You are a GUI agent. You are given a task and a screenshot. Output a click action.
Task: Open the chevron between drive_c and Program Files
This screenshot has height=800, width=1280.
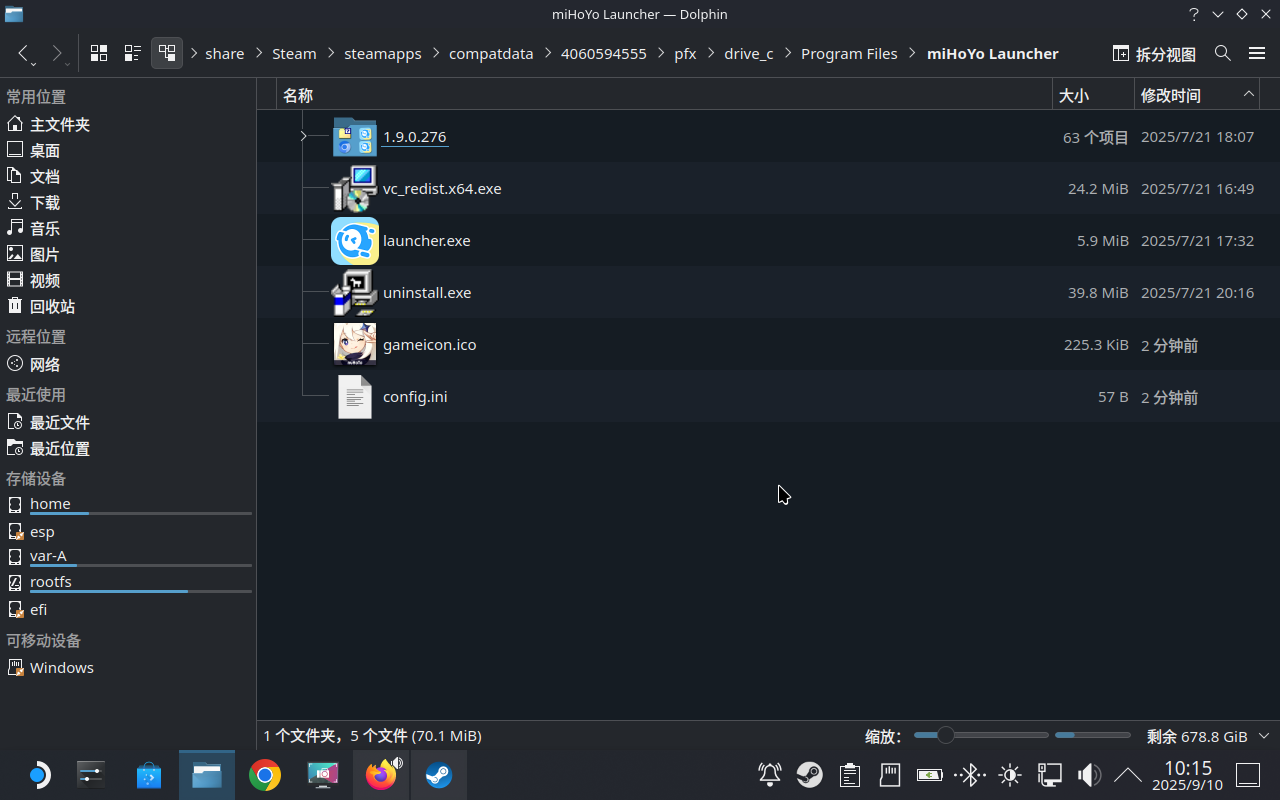787,53
